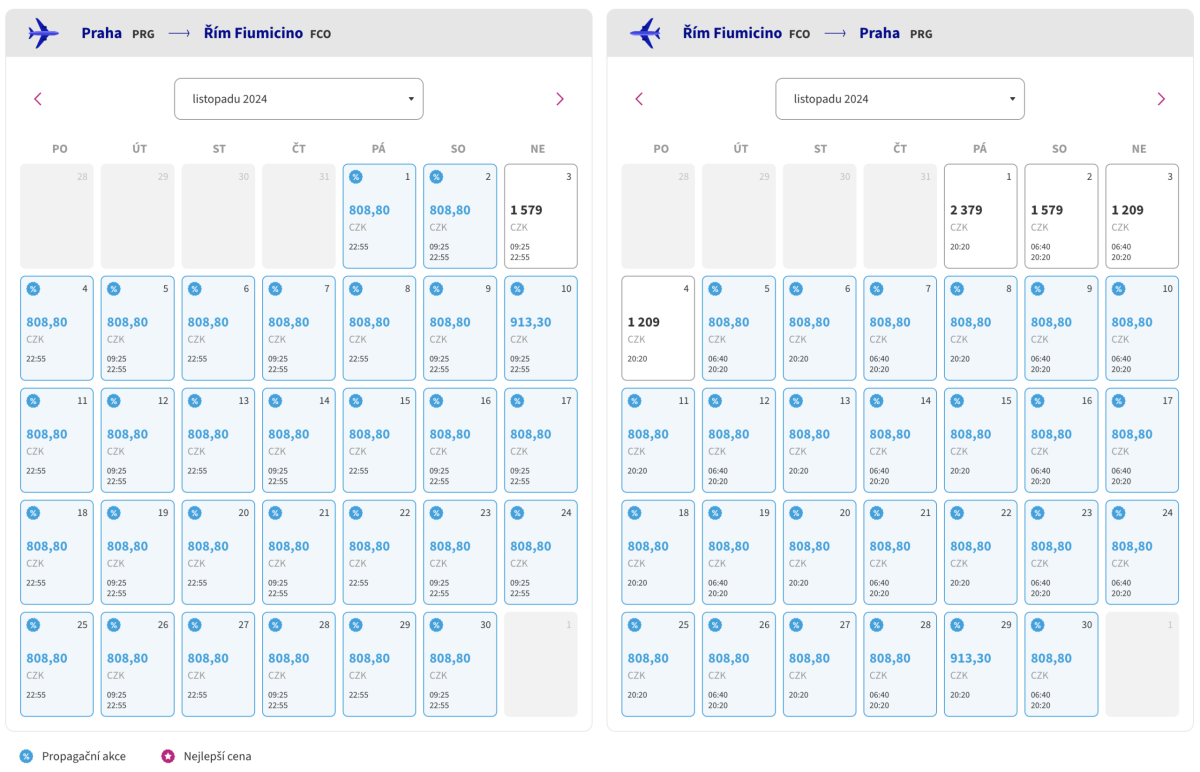Screen dimensions: 1200x772
Task: Click the pink Nejlepší cena legend icon
Action: click(167, 756)
